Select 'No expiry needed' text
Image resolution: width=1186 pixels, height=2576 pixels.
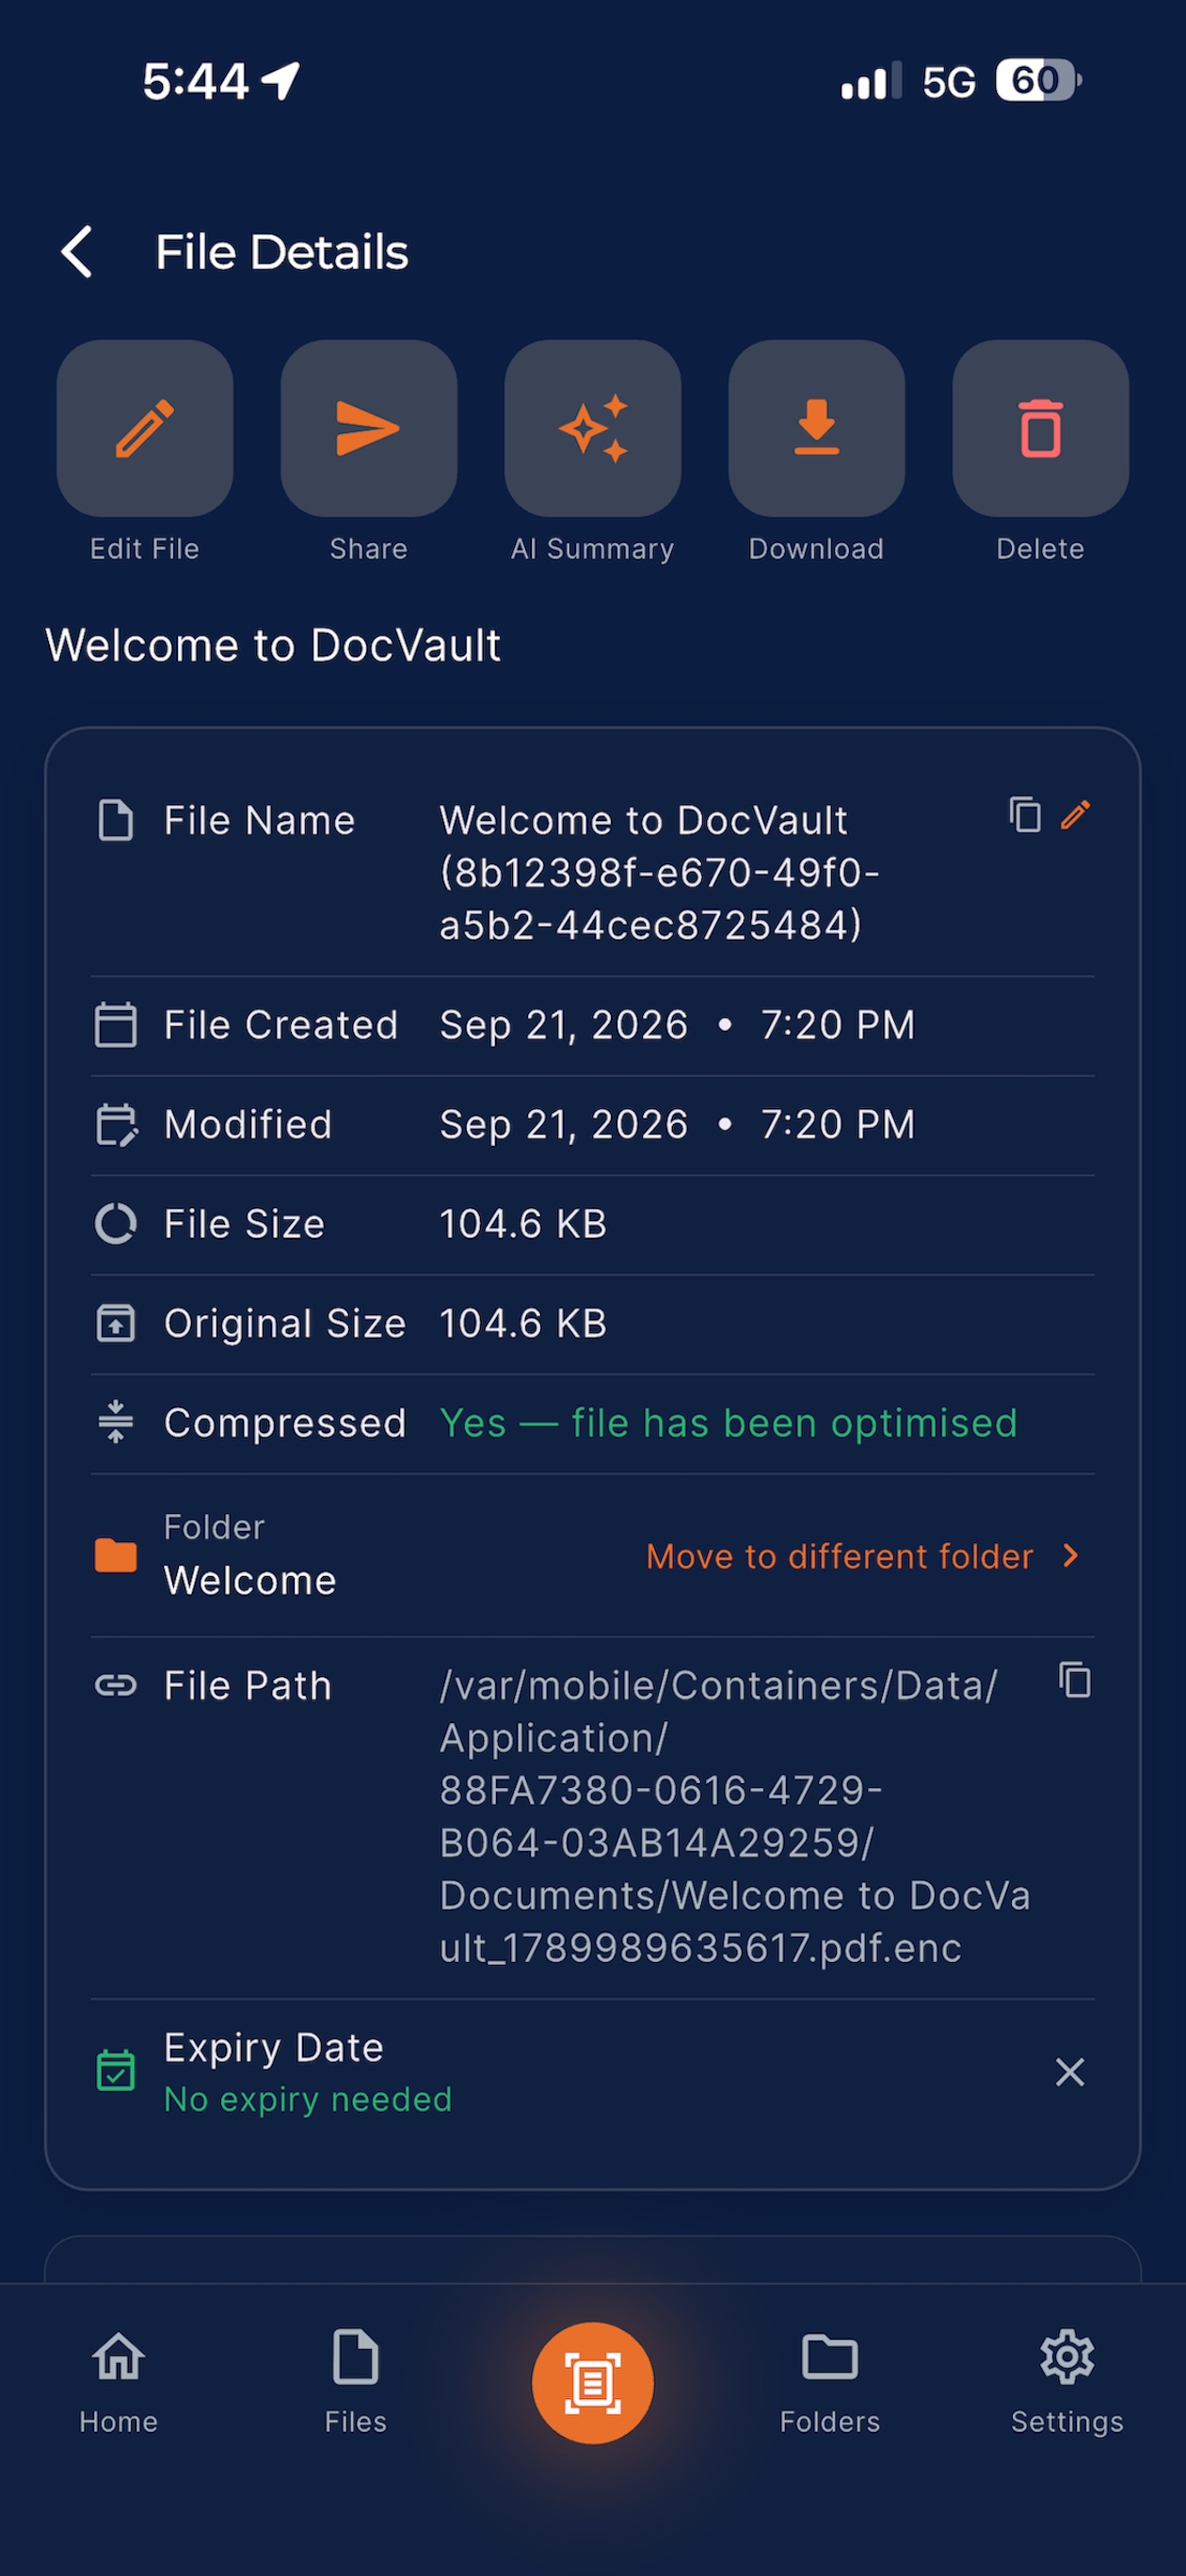pos(308,2098)
